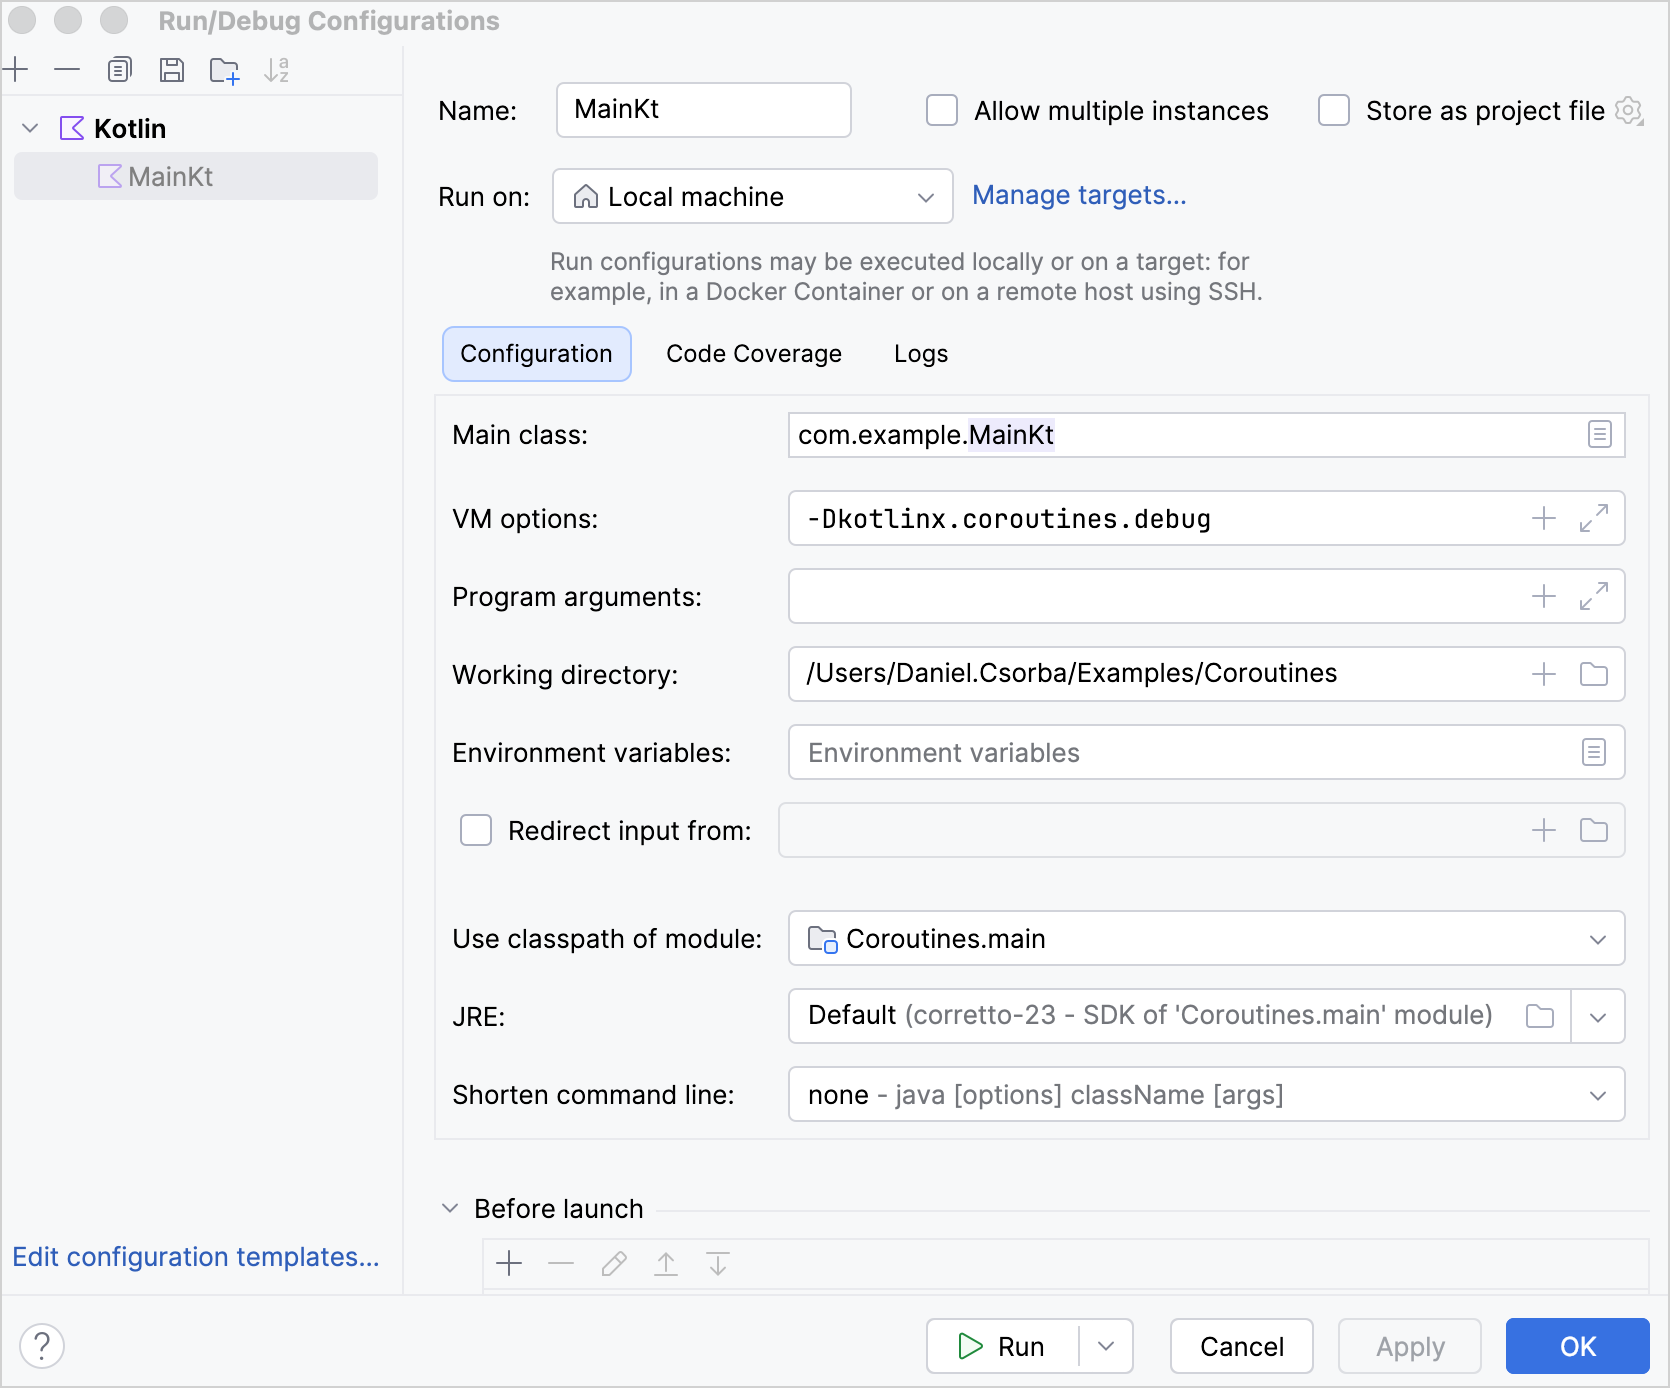Viewport: 1670px width, 1388px height.
Task: Insert macro in VM options plus icon
Action: [1544, 518]
